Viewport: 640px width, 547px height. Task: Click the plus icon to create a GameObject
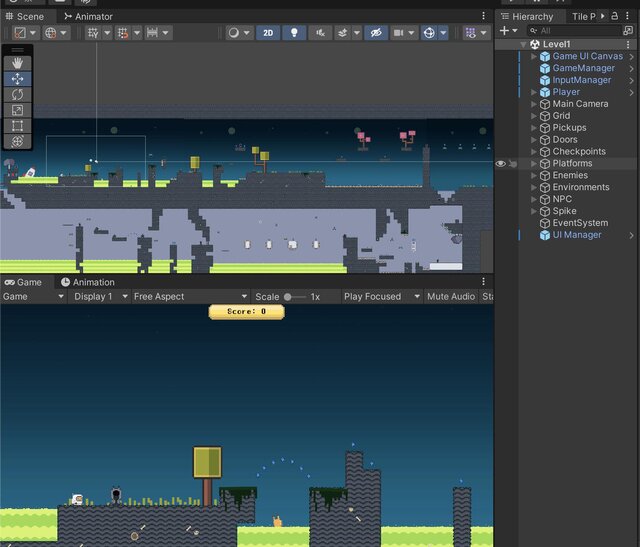(504, 31)
